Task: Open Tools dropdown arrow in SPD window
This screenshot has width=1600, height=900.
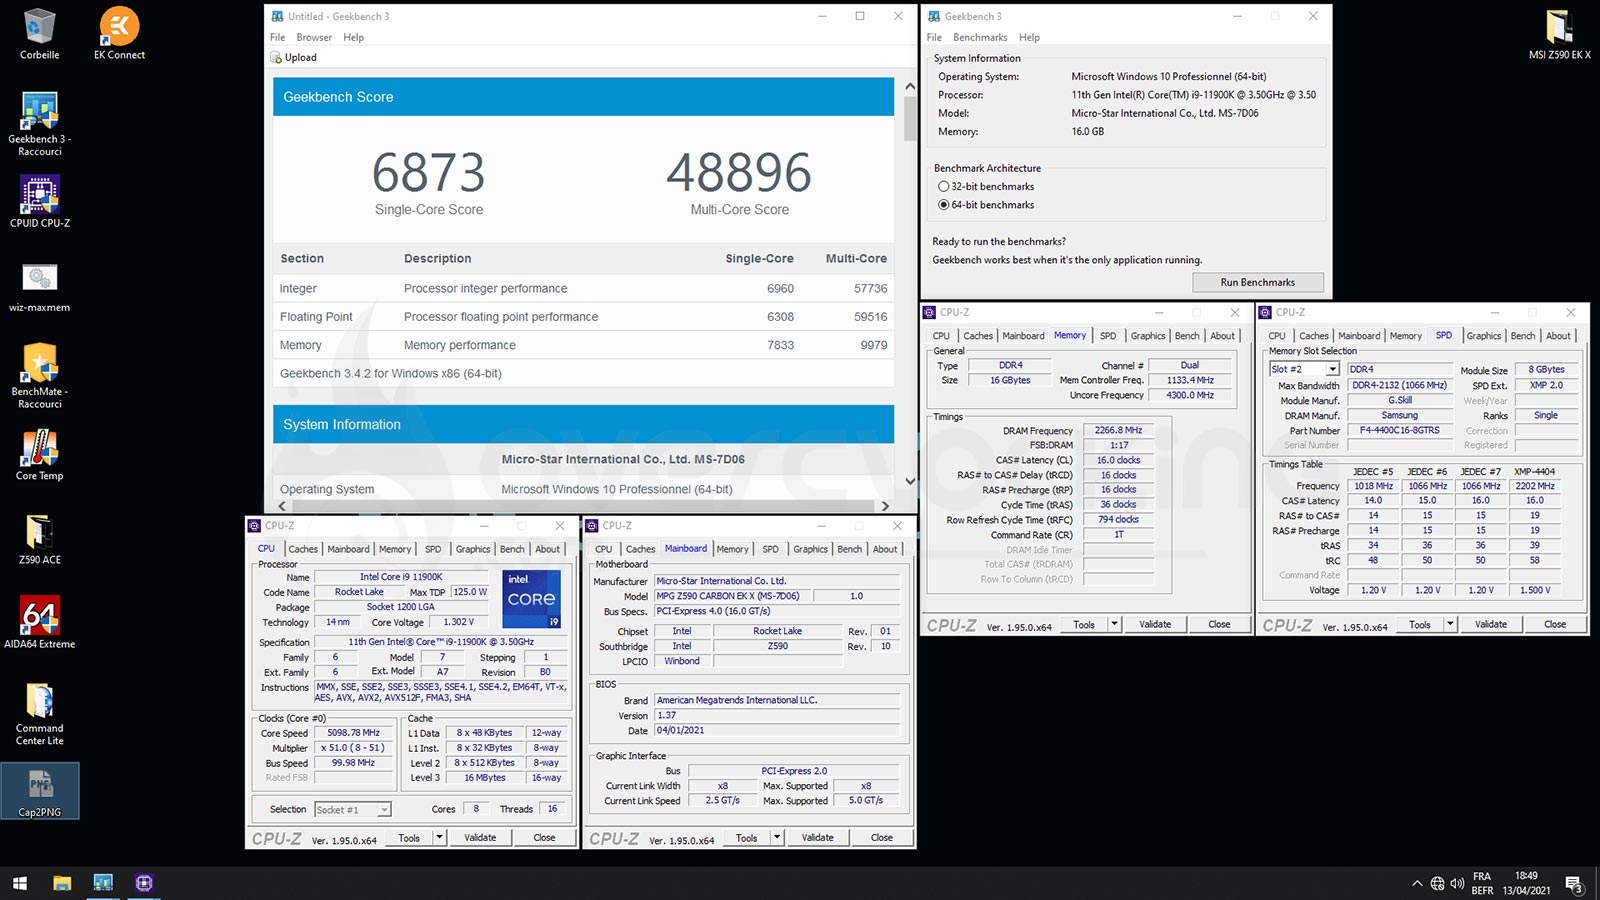Action: [1450, 624]
